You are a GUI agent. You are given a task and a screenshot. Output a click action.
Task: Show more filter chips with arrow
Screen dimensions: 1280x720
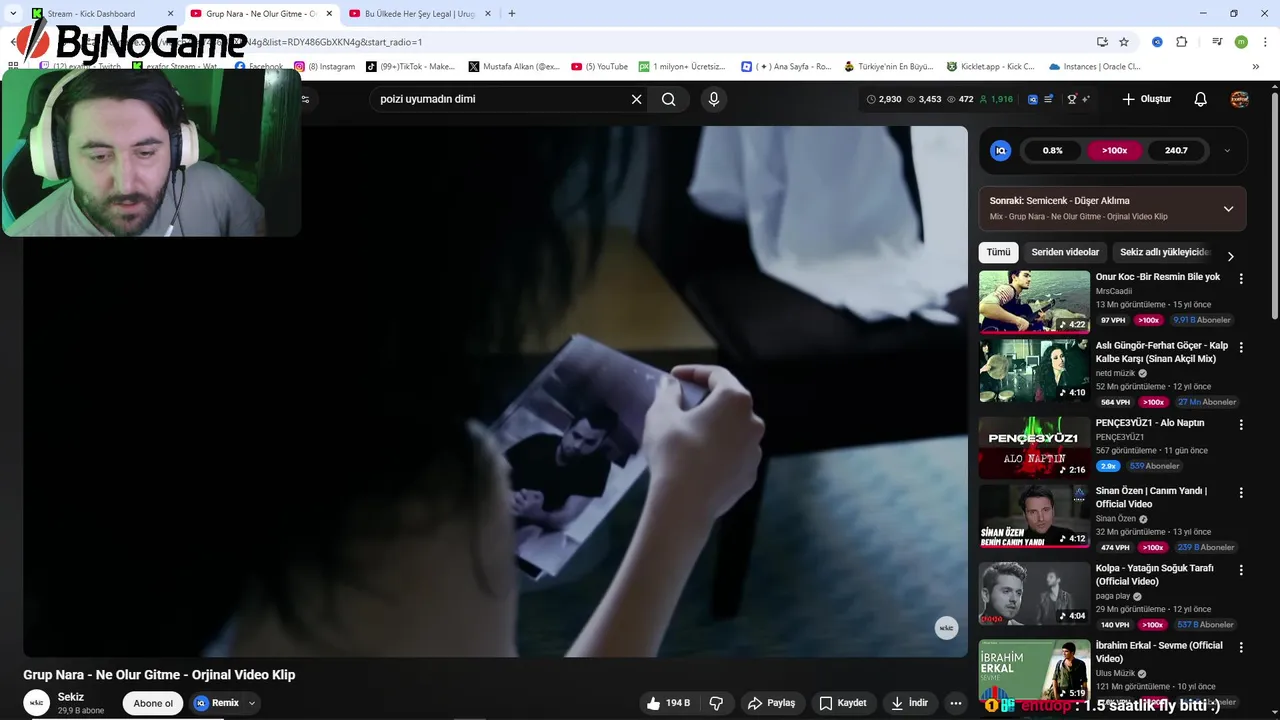tap(1231, 256)
